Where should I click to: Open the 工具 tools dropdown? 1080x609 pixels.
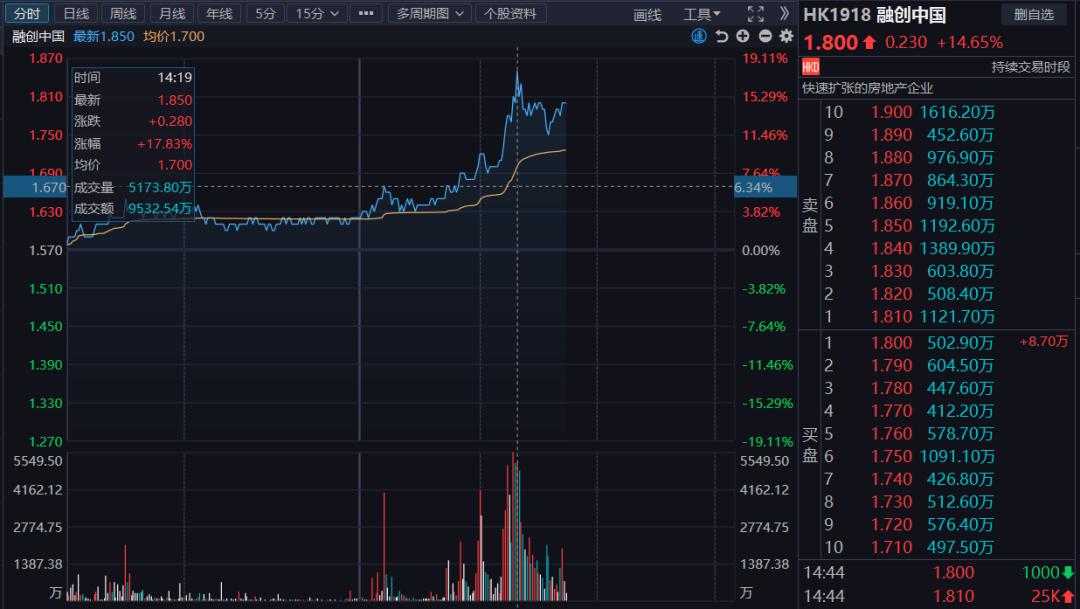702,14
